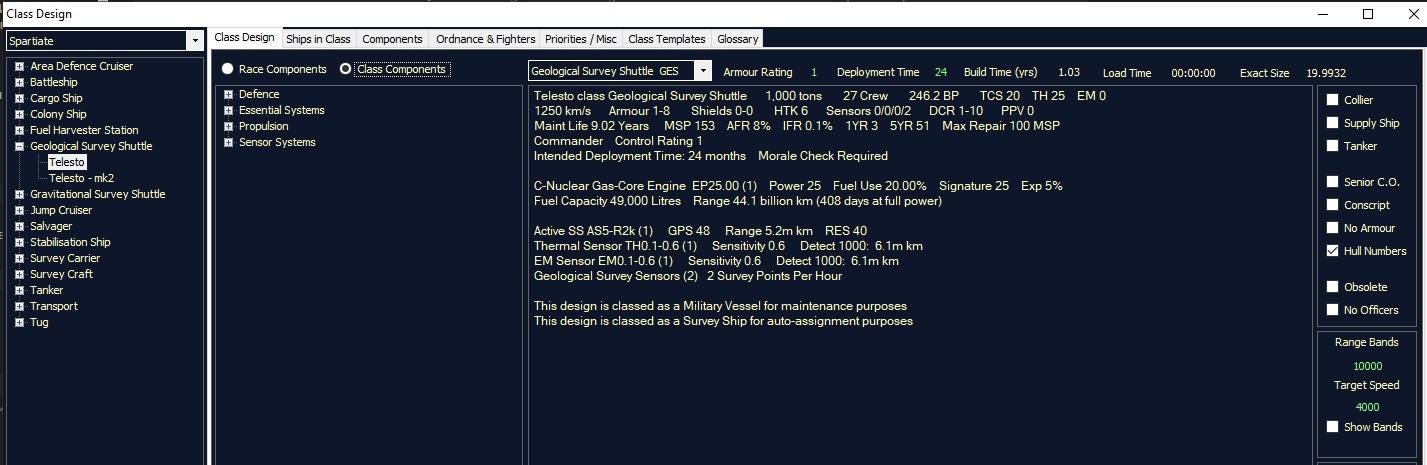
Task: Switch to the Priorities / Misc tab
Action: [x=581, y=39]
